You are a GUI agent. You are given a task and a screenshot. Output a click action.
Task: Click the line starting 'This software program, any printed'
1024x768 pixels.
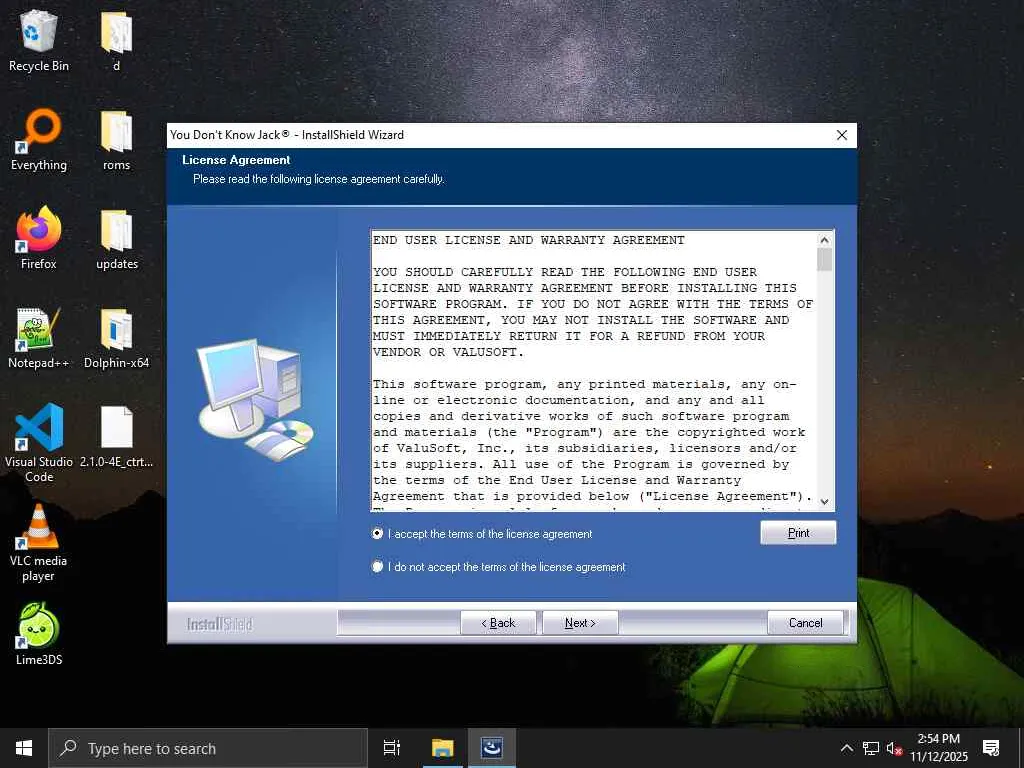point(584,384)
